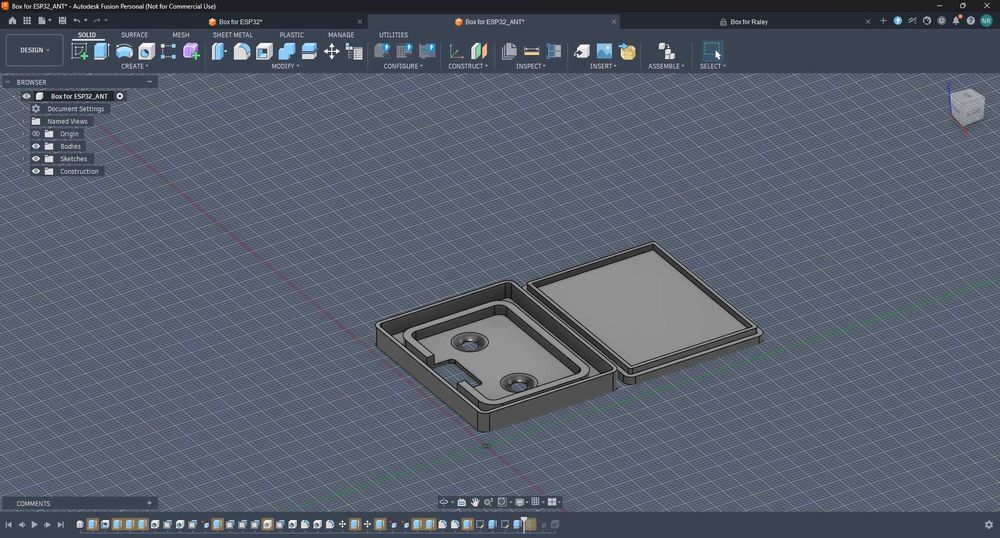The height and width of the screenshot is (538, 1000).
Task: Select the Fillet tool
Action: [x=242, y=52]
